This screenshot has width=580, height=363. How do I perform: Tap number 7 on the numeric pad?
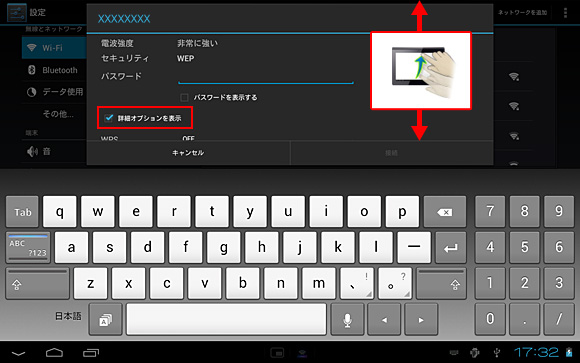pos(490,212)
